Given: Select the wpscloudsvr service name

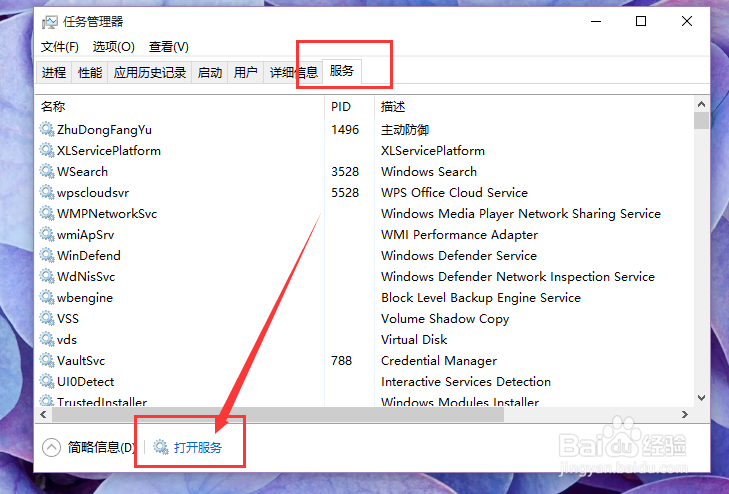Looking at the screenshot, I should click(x=93, y=193).
